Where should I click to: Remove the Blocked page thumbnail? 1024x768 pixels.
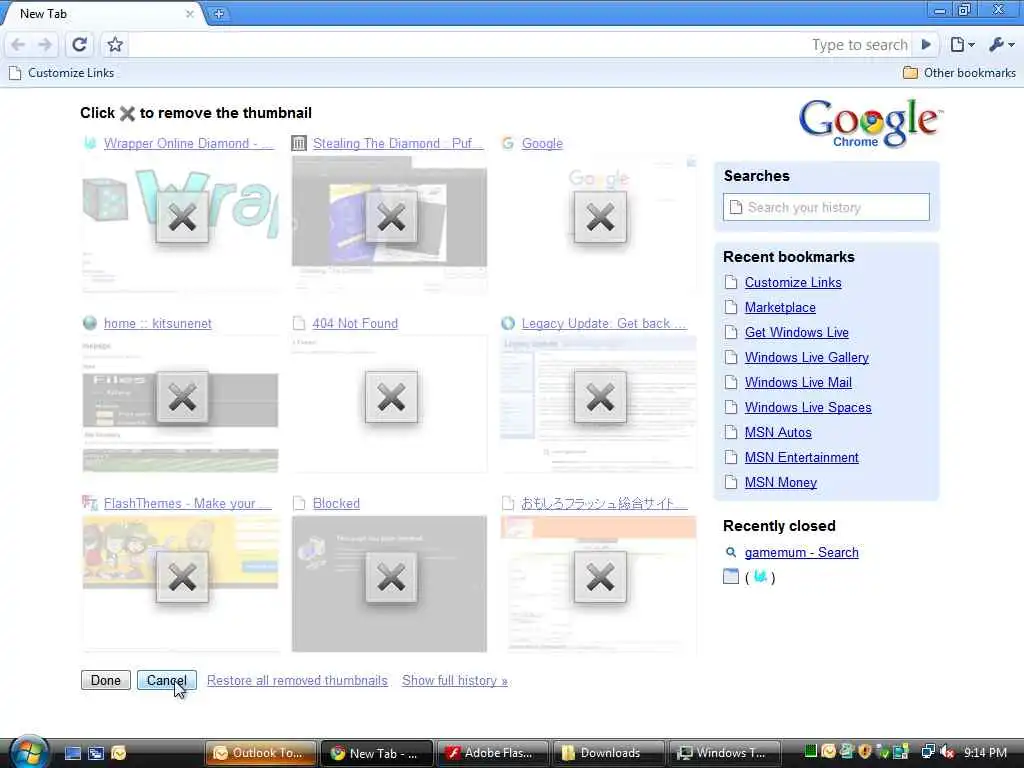click(x=391, y=577)
